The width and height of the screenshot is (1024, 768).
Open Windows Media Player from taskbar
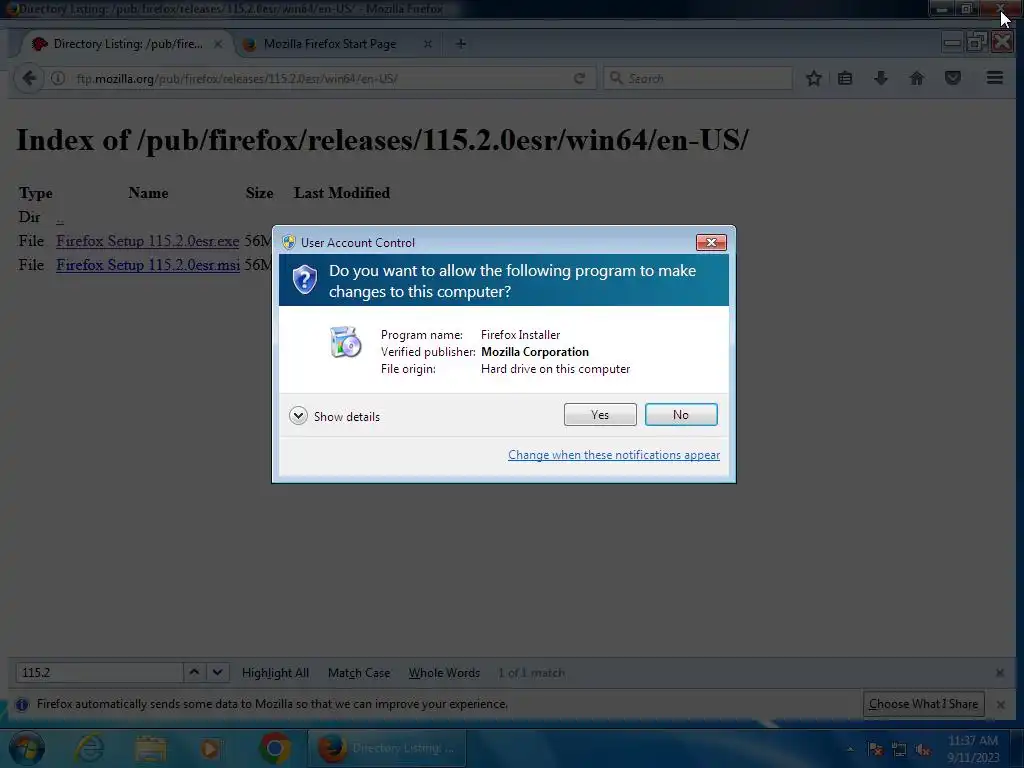210,748
